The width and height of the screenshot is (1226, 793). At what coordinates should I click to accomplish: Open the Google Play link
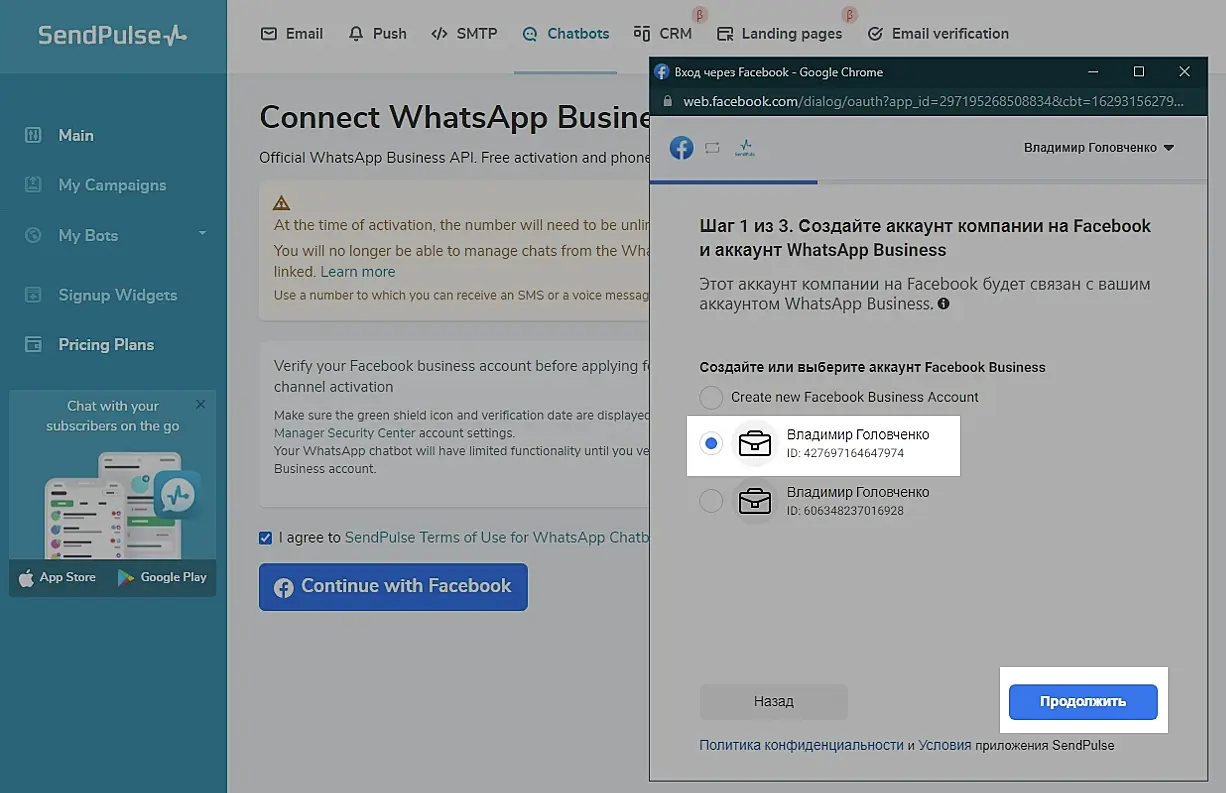point(162,577)
